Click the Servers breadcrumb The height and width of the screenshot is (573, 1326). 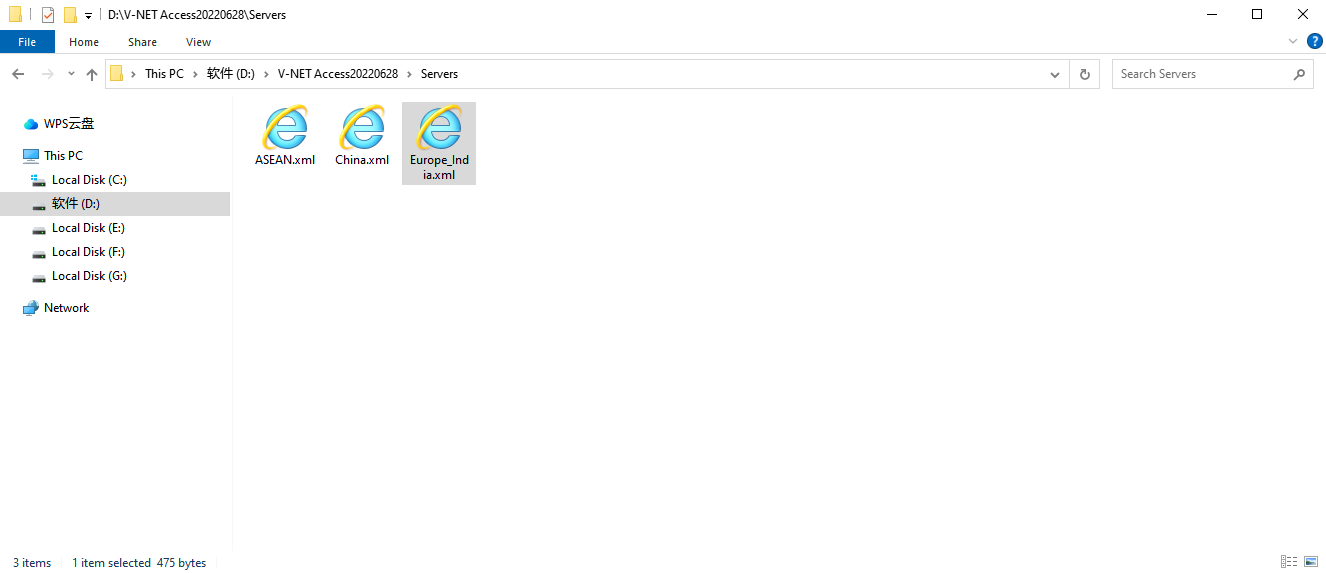439,74
